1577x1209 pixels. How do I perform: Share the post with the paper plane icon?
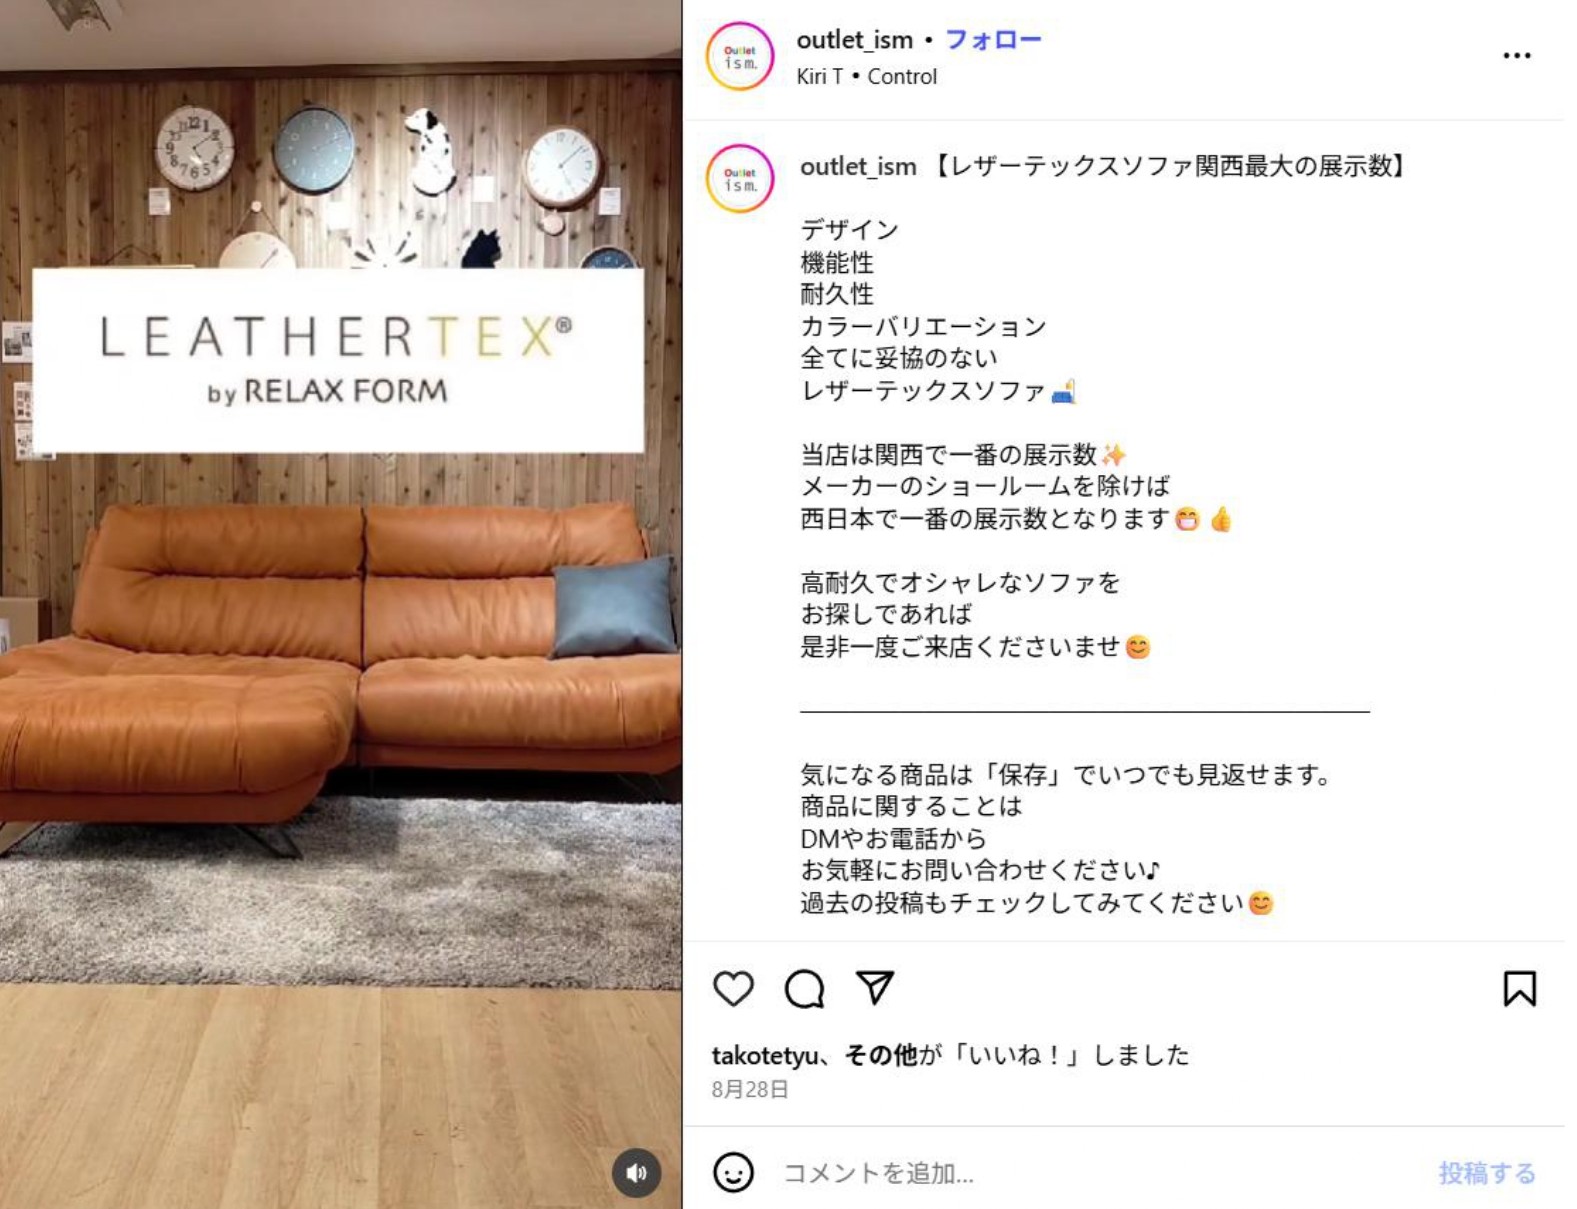click(875, 987)
